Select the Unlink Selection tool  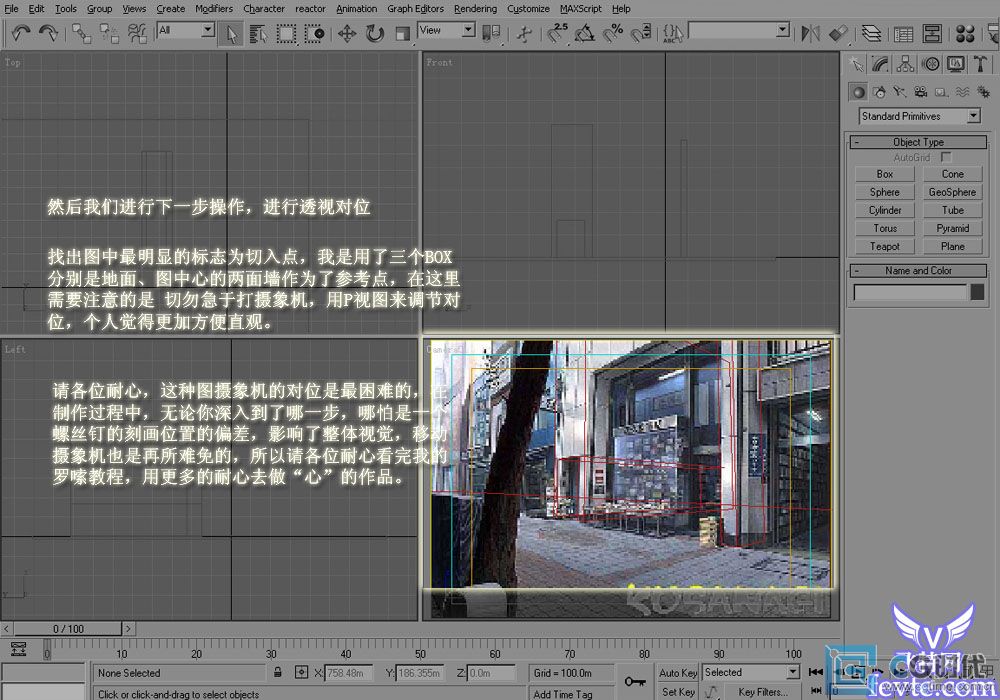click(x=109, y=33)
